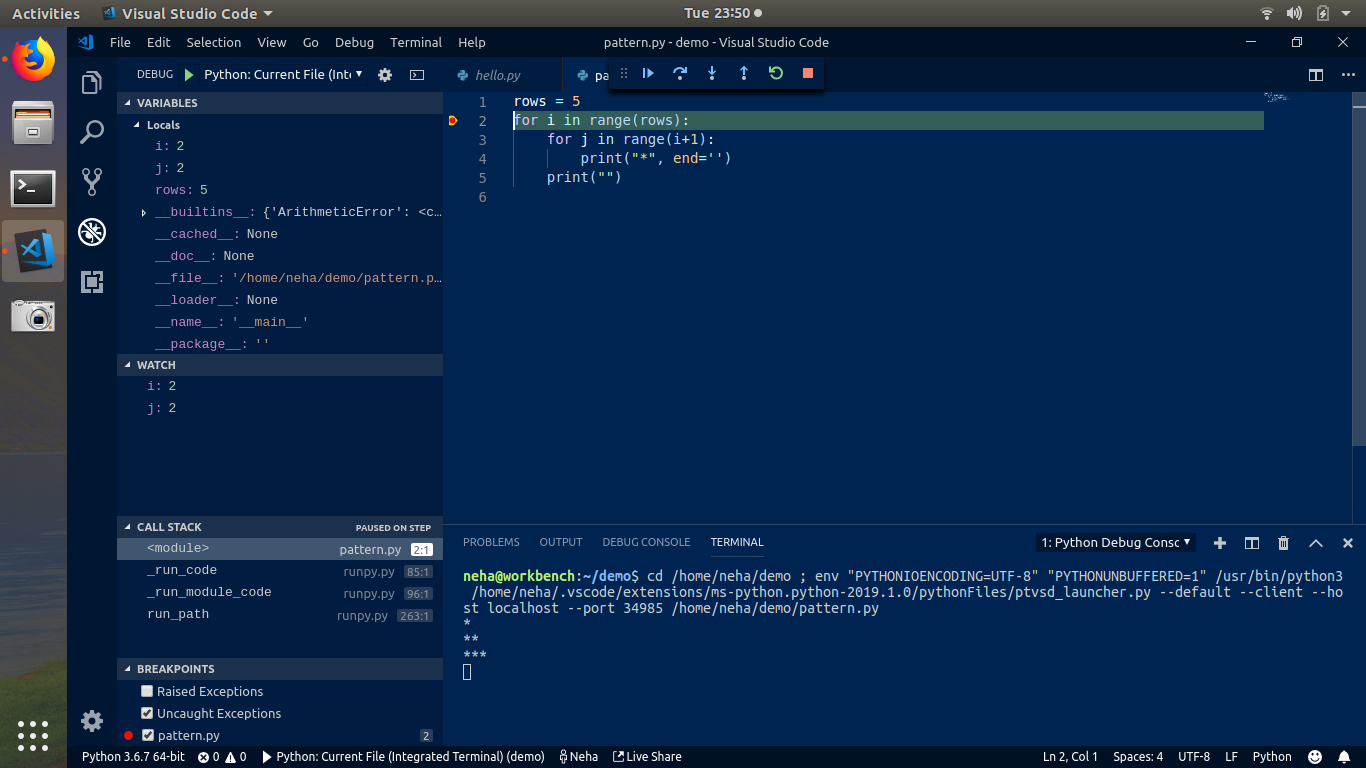Enable the Raised Exceptions breakpoint checkbox

146,691
